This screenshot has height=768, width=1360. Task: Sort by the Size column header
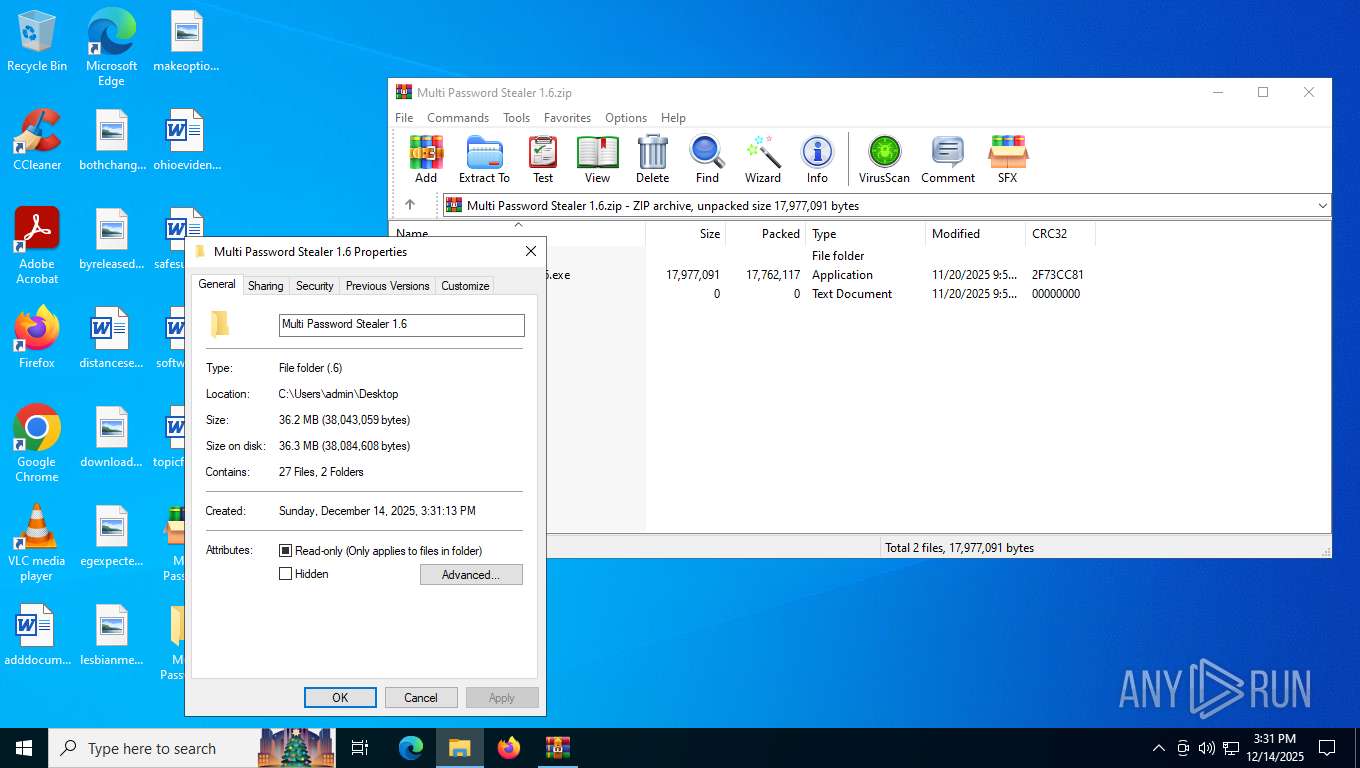685,234
